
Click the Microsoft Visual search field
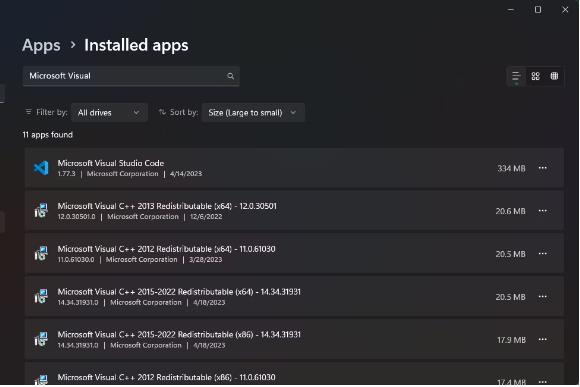pyautogui.click(x=131, y=76)
